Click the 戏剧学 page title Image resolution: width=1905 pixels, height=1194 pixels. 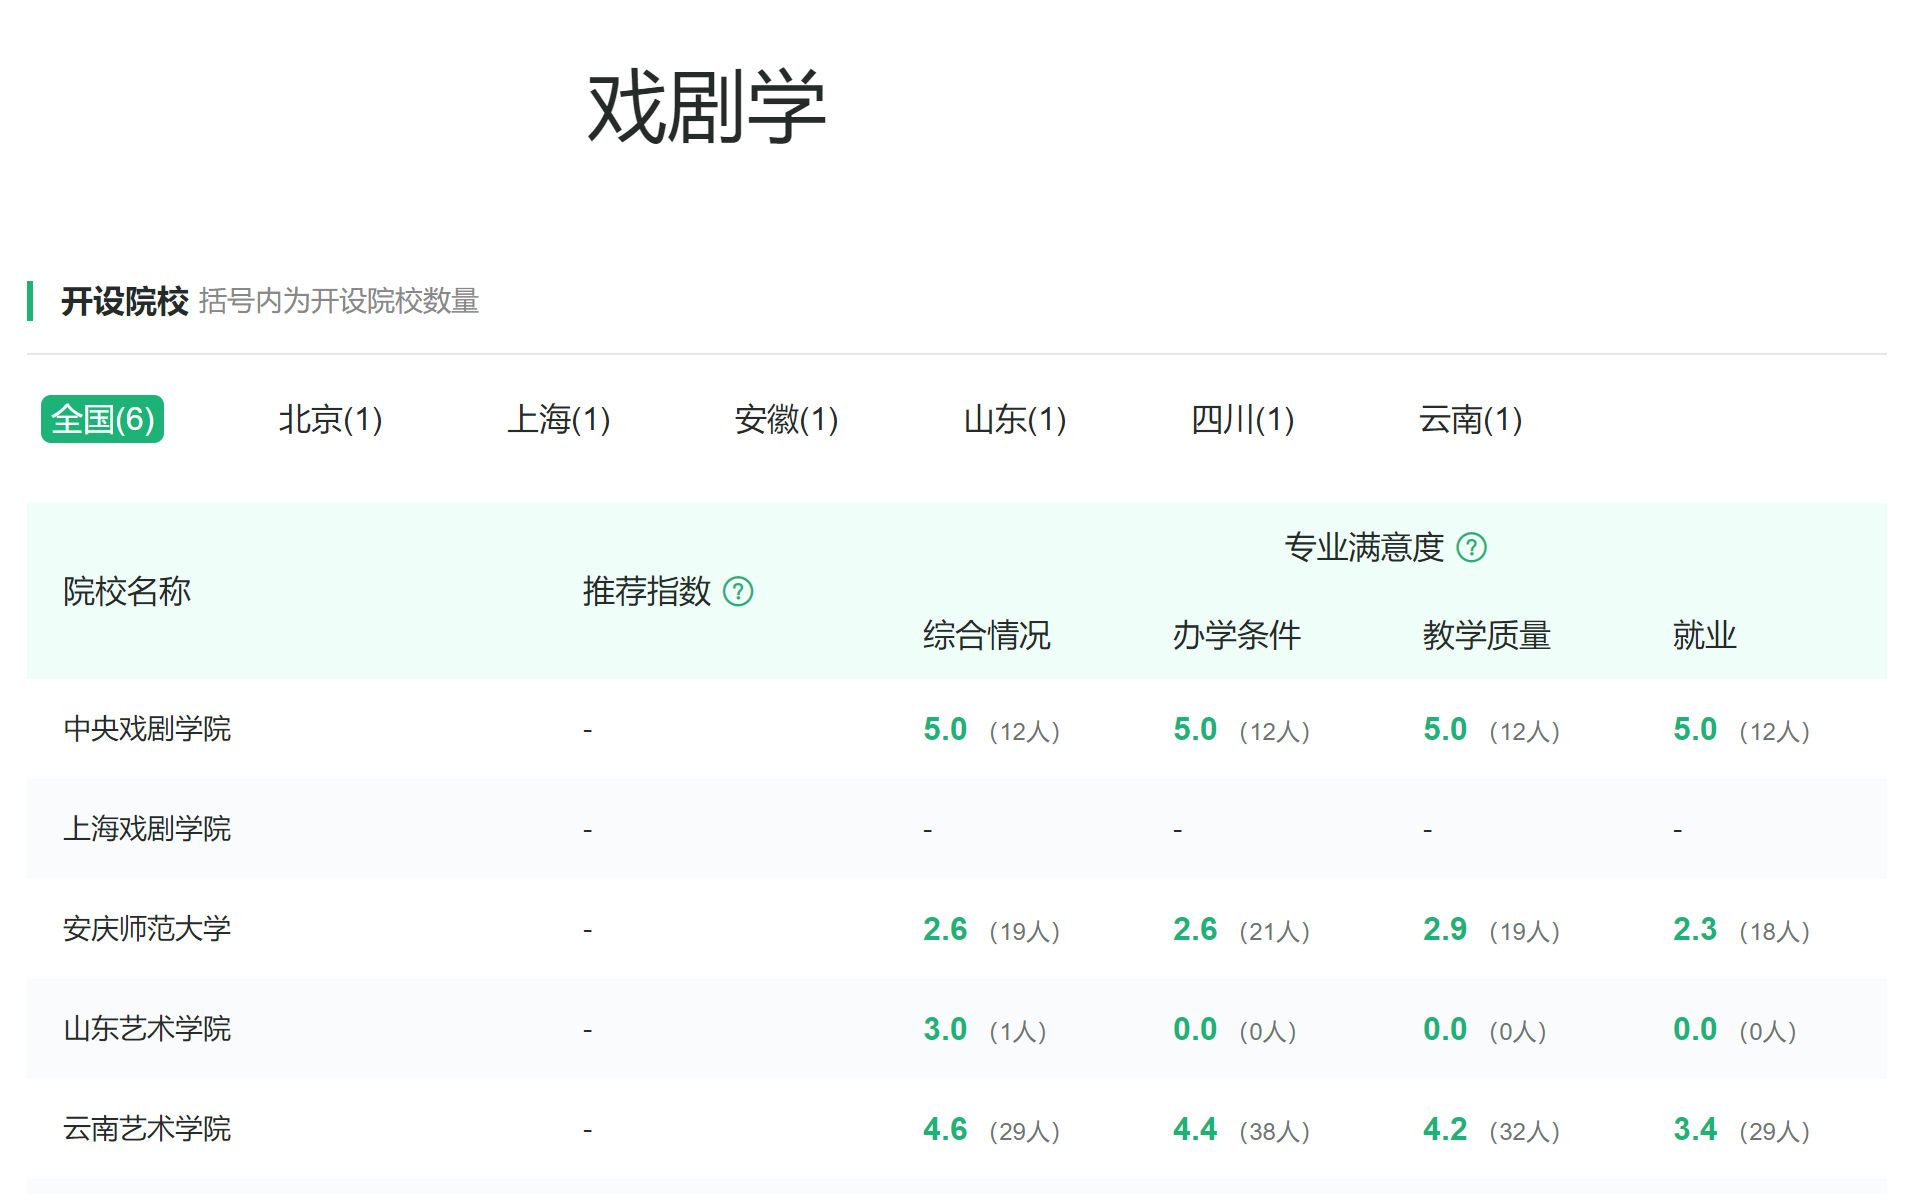706,107
